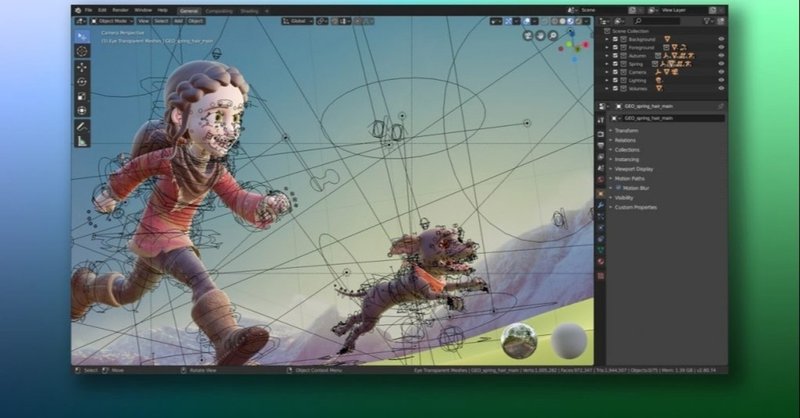Click the HDRI preview sphere
800x418 pixels.
tap(519, 340)
